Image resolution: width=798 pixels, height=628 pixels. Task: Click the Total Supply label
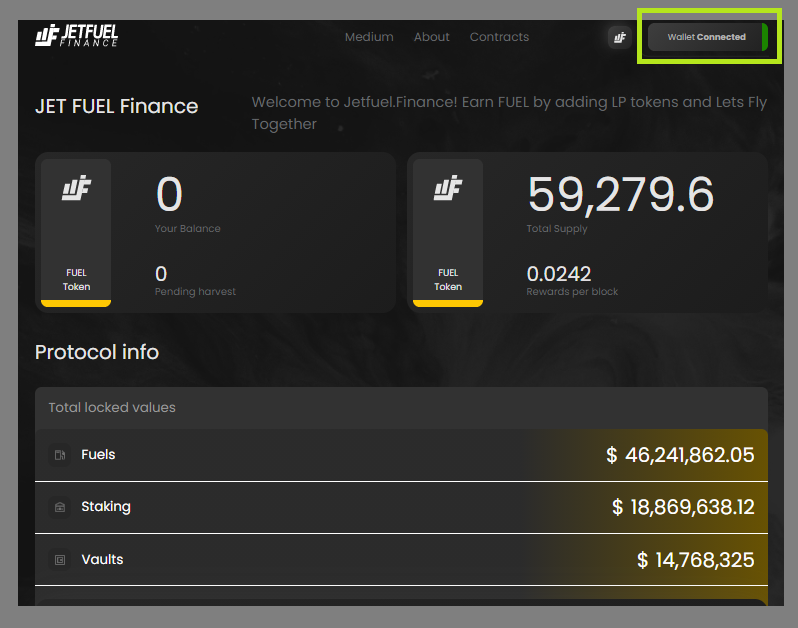(557, 229)
